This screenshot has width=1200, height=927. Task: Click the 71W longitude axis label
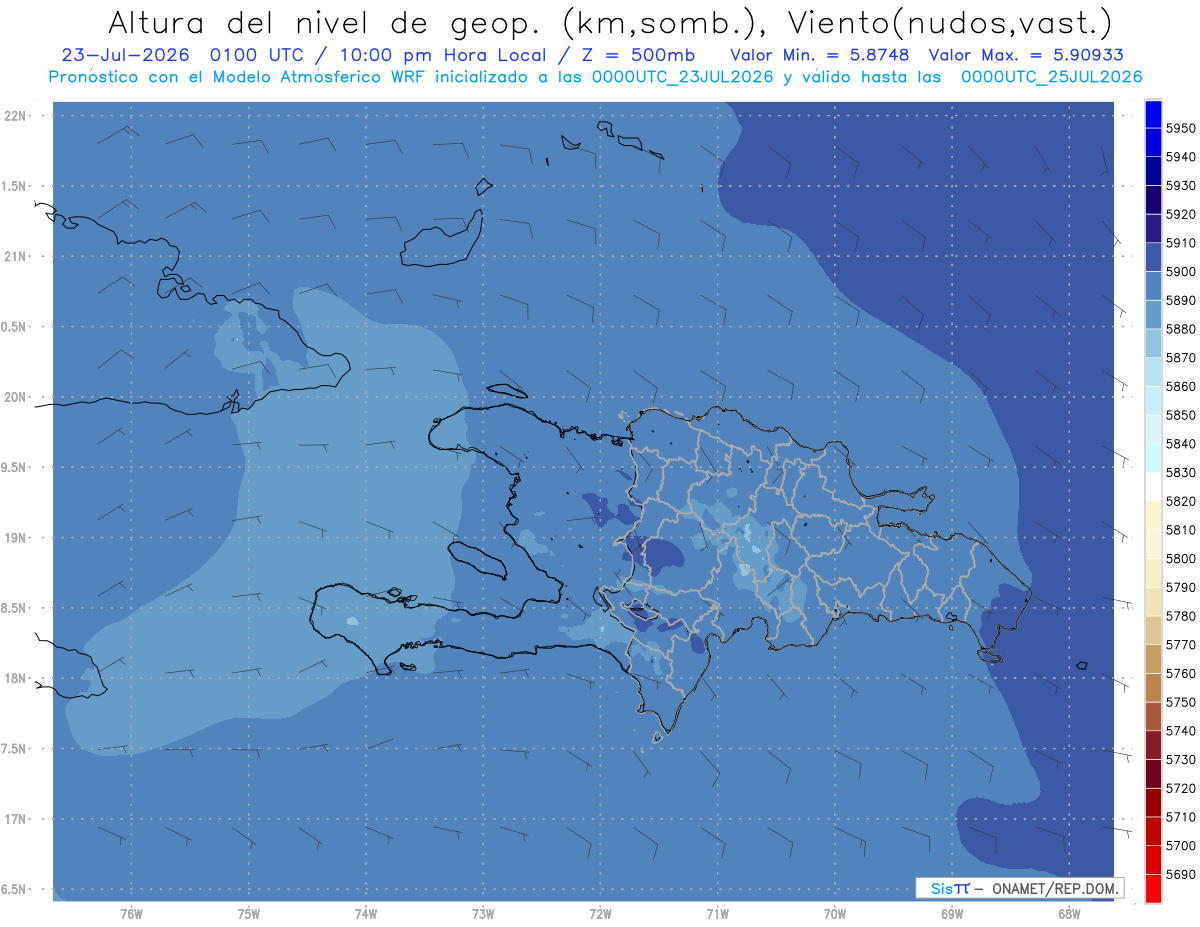(717, 913)
